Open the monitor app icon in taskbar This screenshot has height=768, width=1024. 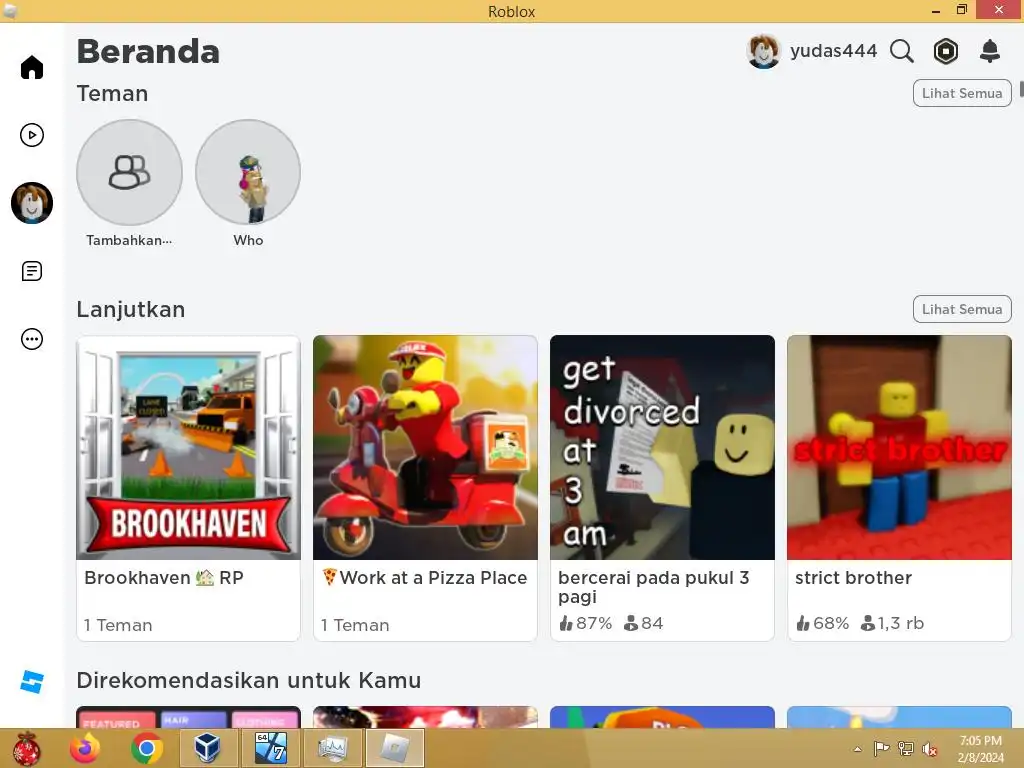tap(332, 748)
